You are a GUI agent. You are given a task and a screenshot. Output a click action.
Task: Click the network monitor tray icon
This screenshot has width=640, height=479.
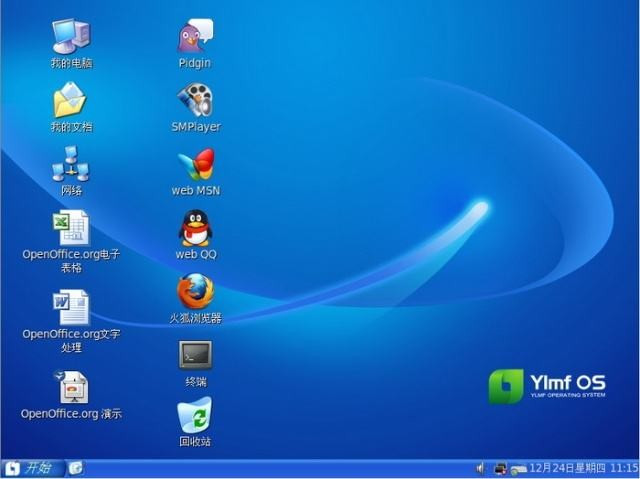pos(500,468)
